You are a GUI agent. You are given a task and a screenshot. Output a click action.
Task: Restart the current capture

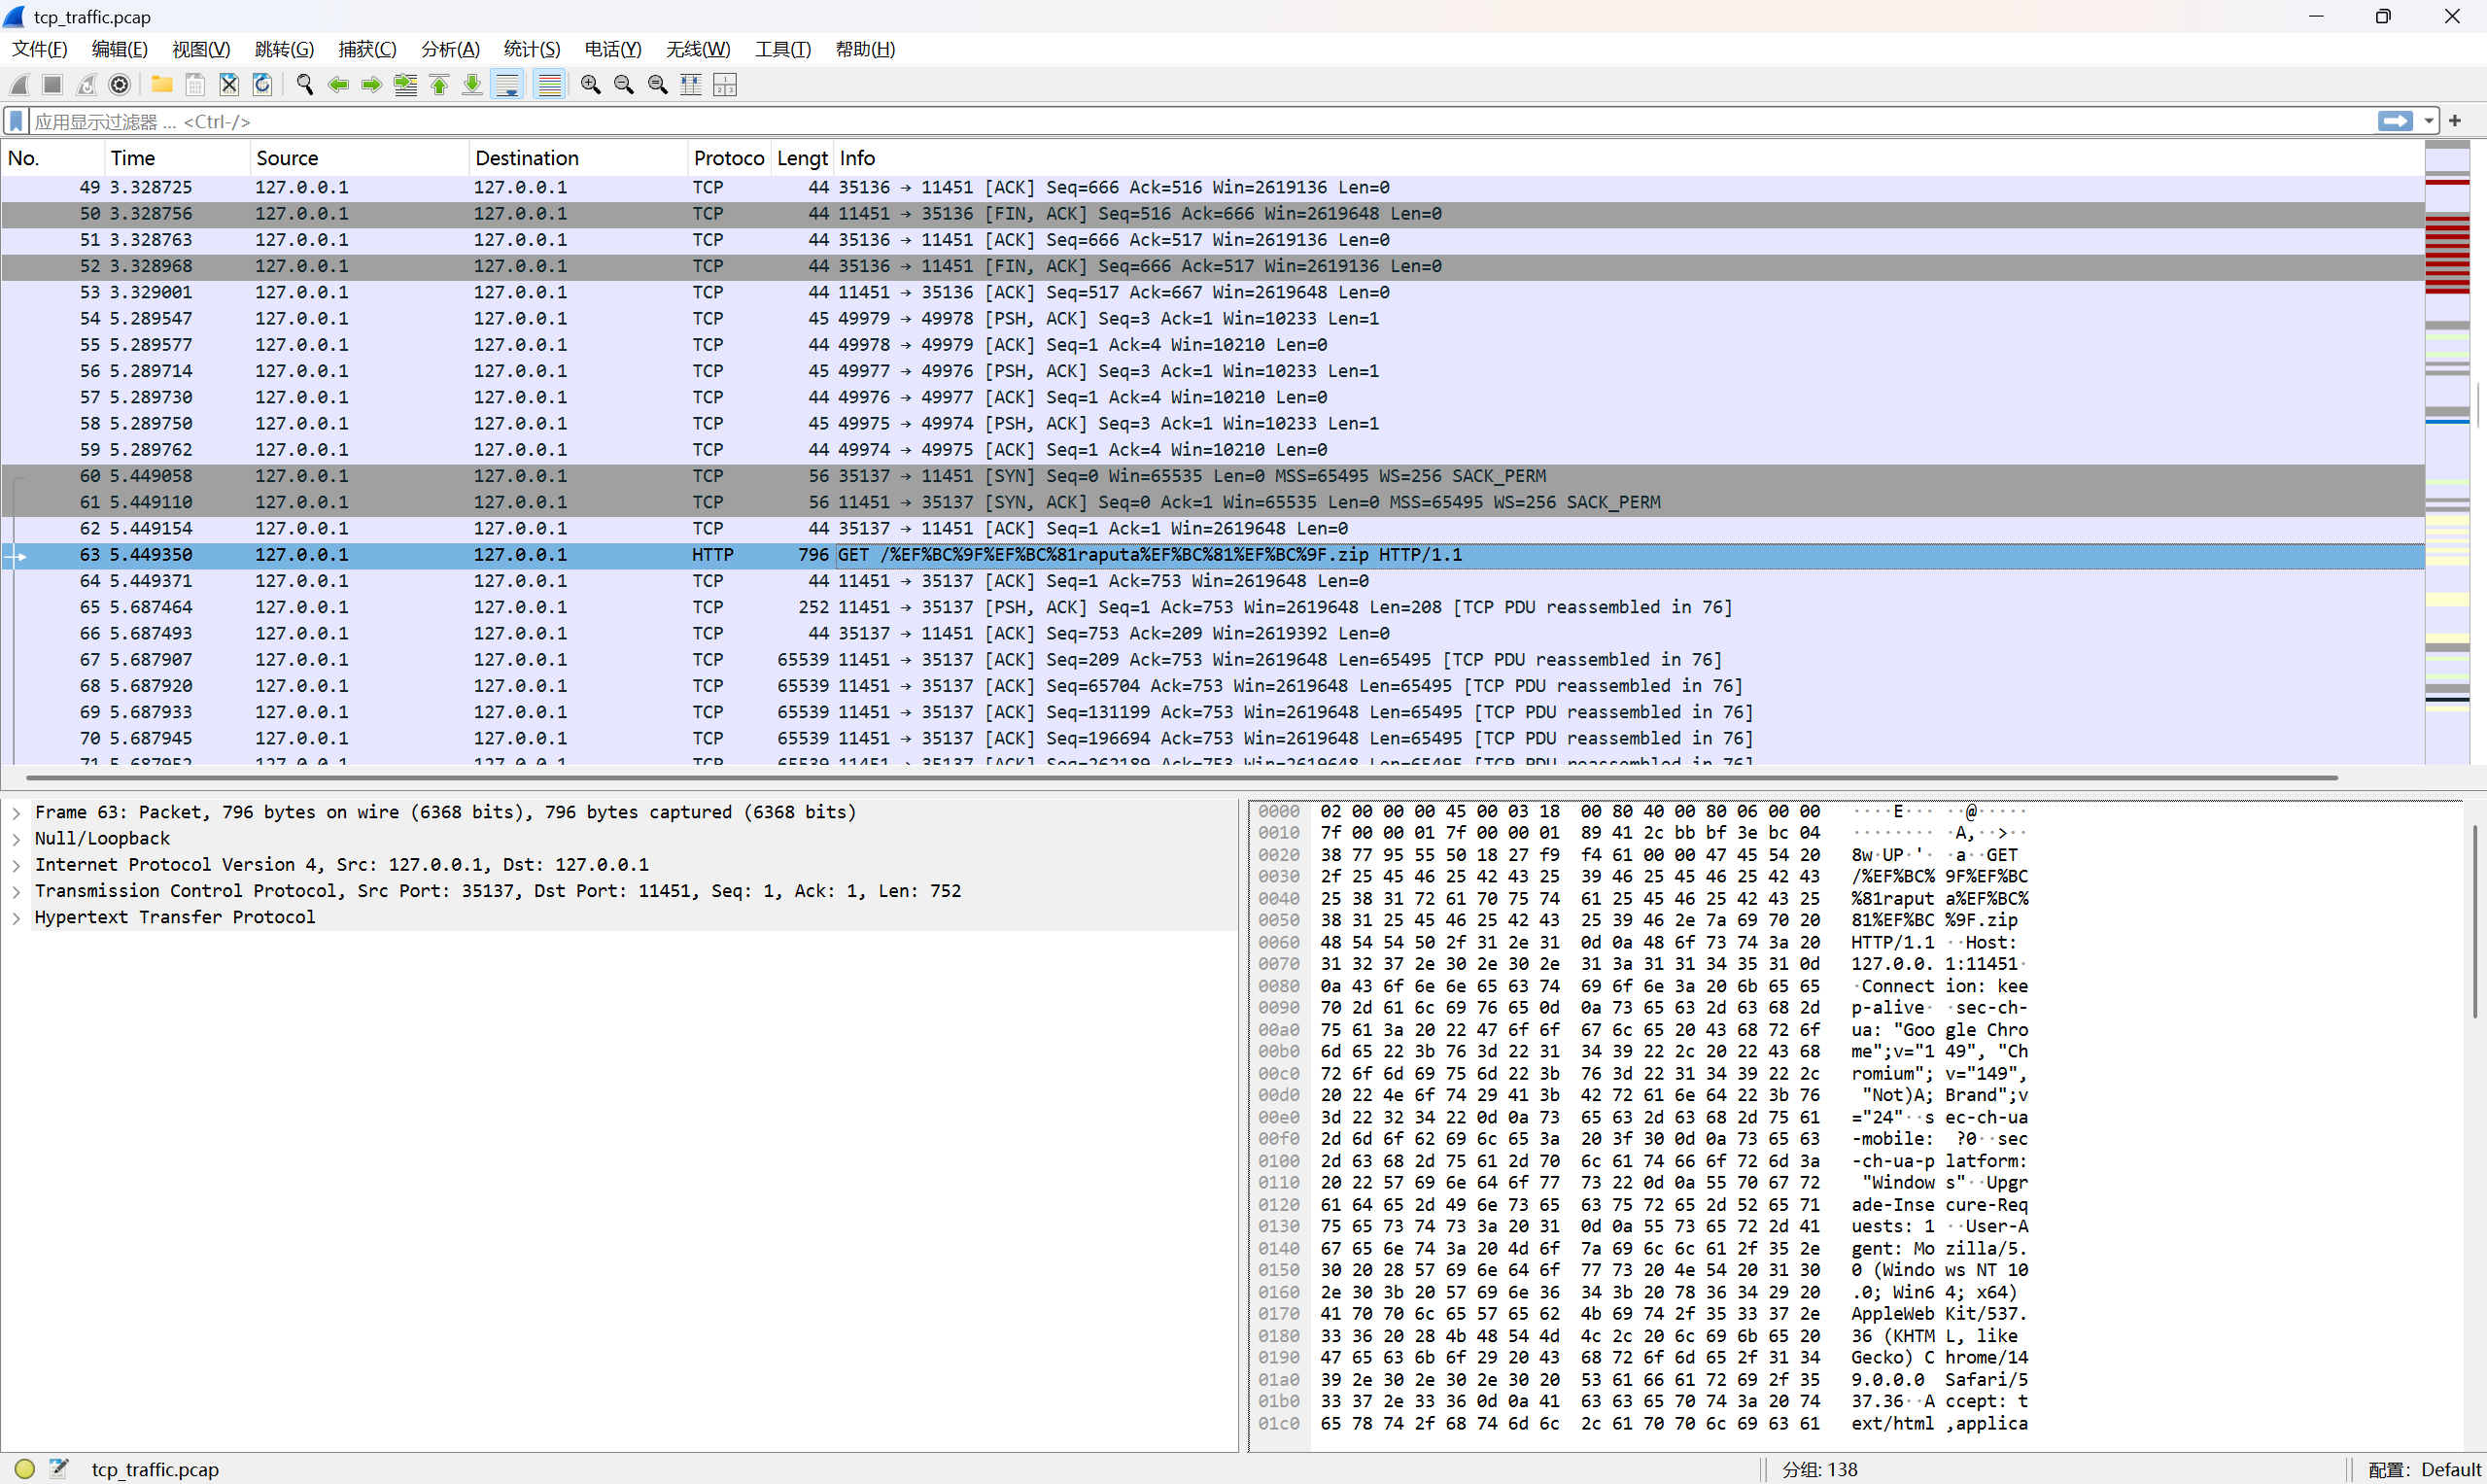(87, 85)
